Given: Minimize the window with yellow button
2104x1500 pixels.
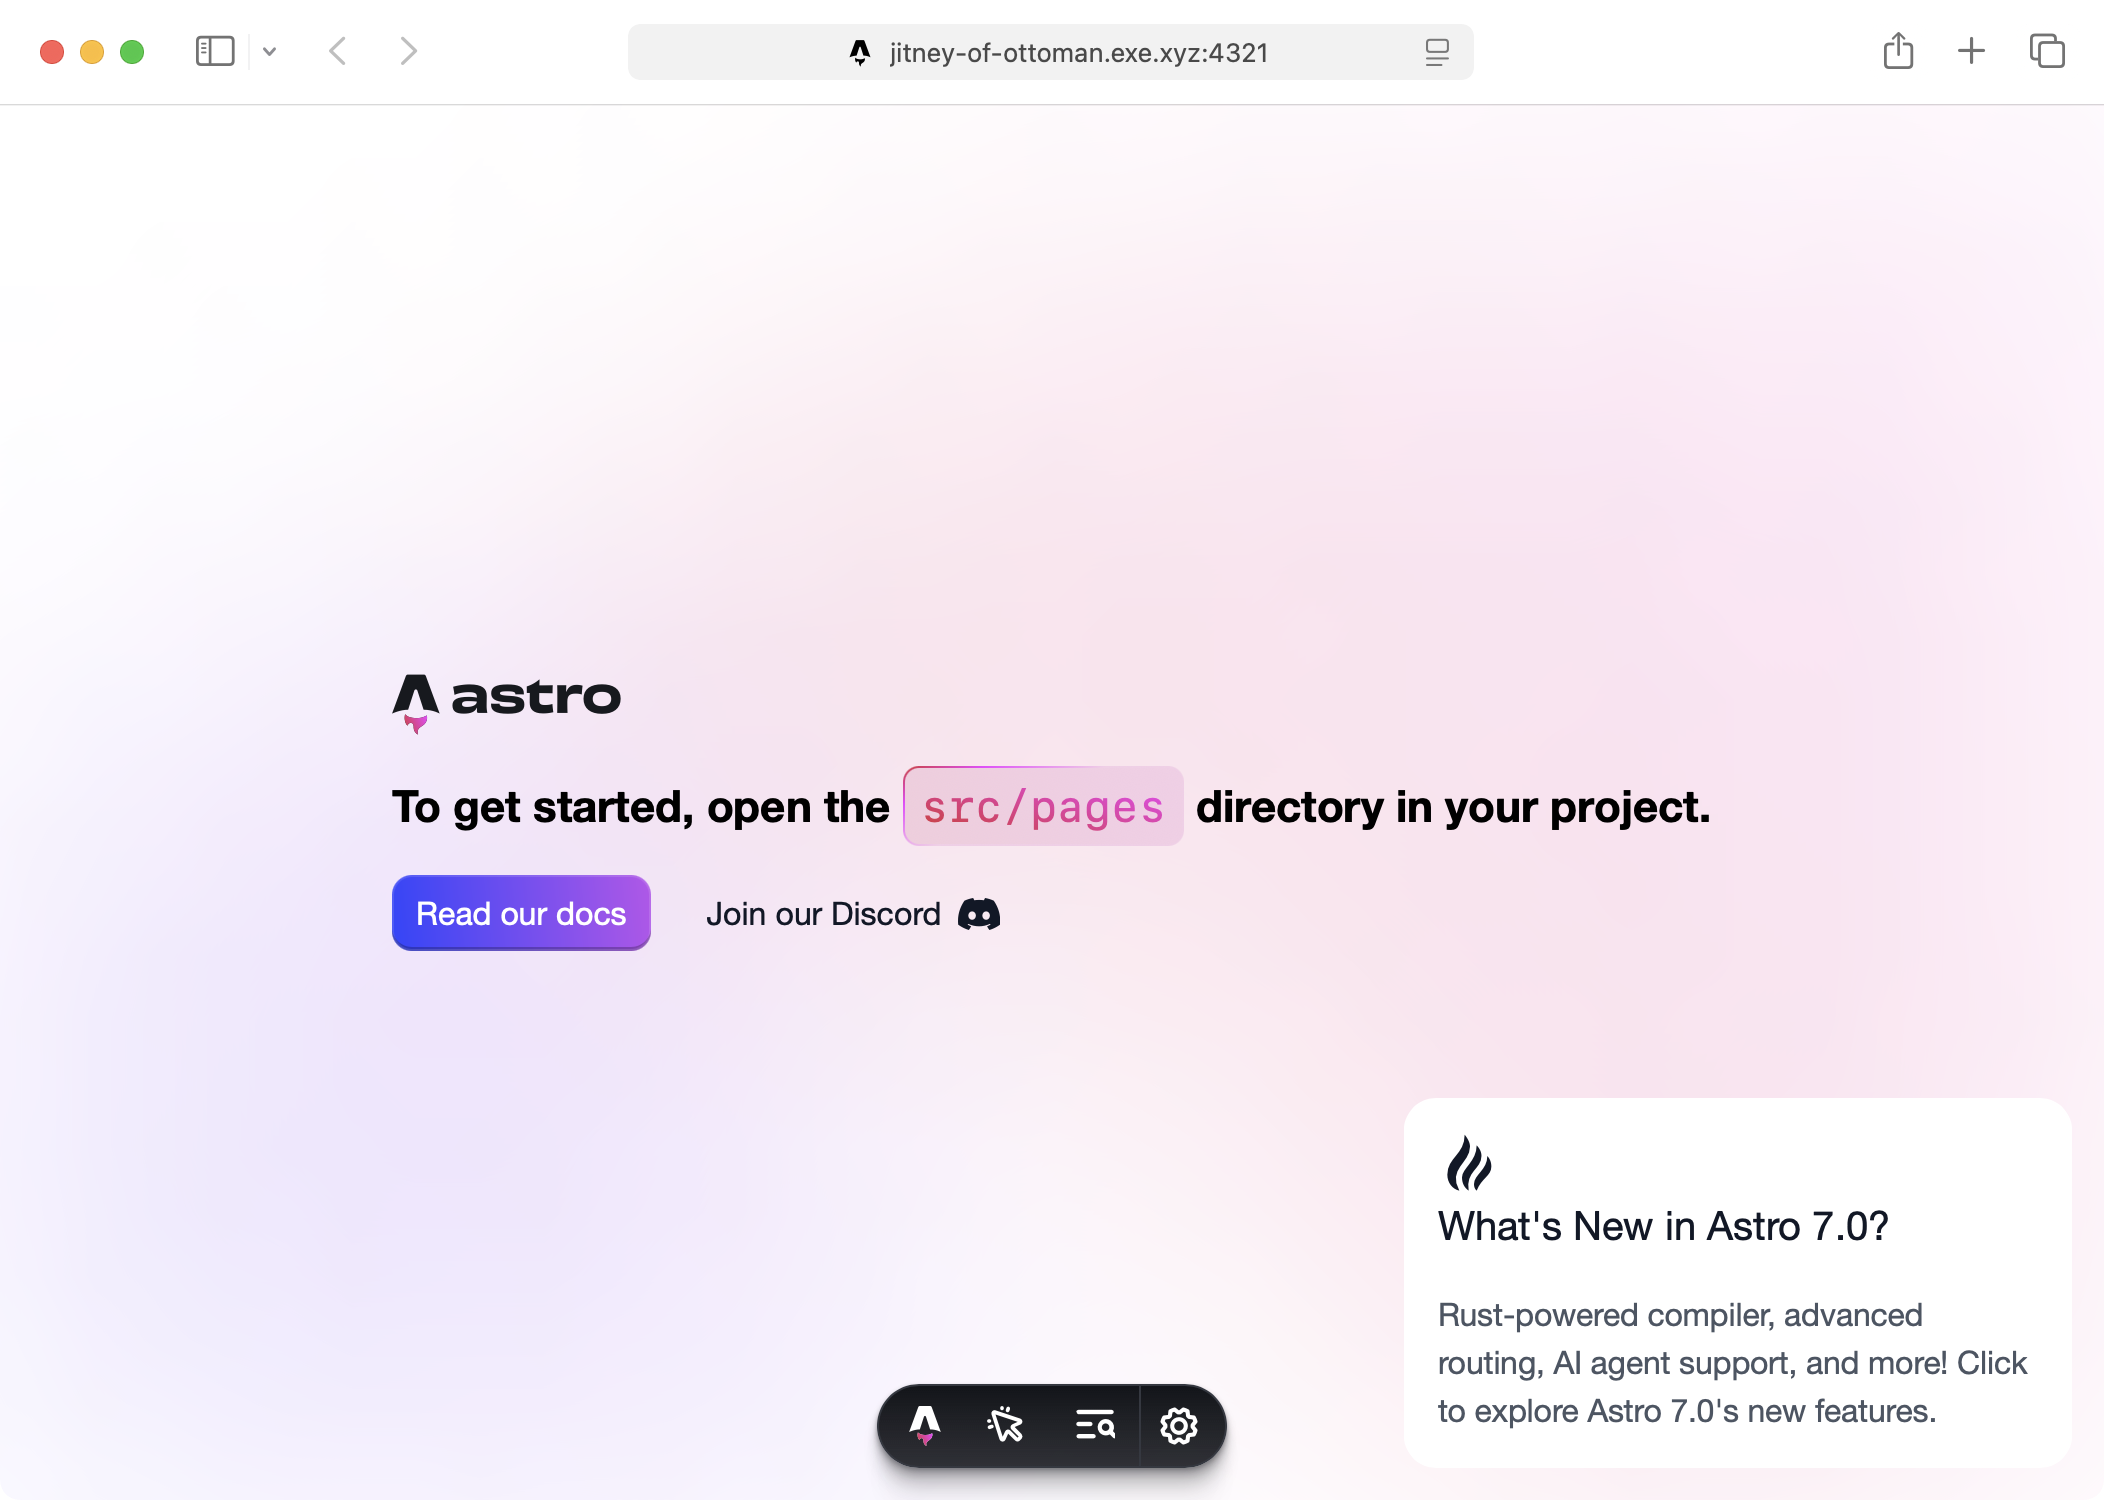Looking at the screenshot, I should click(x=92, y=52).
